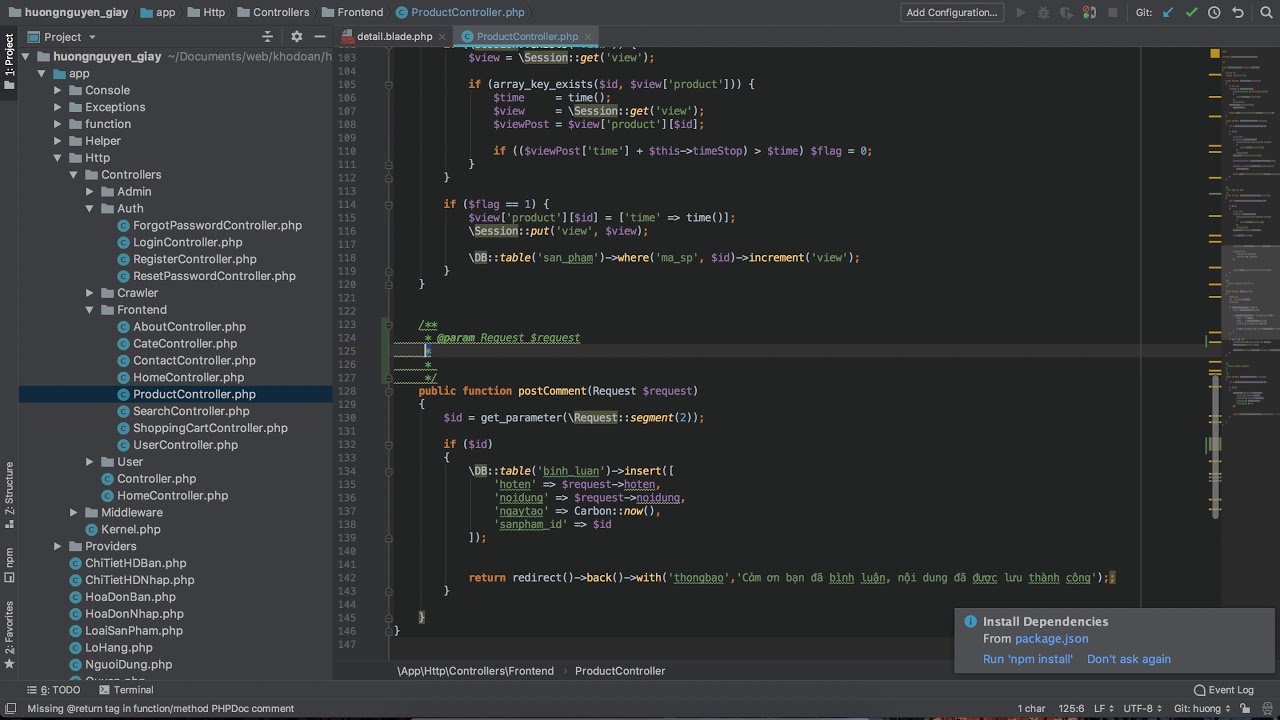Hide the Project panel with minimize icon

[x=319, y=37]
